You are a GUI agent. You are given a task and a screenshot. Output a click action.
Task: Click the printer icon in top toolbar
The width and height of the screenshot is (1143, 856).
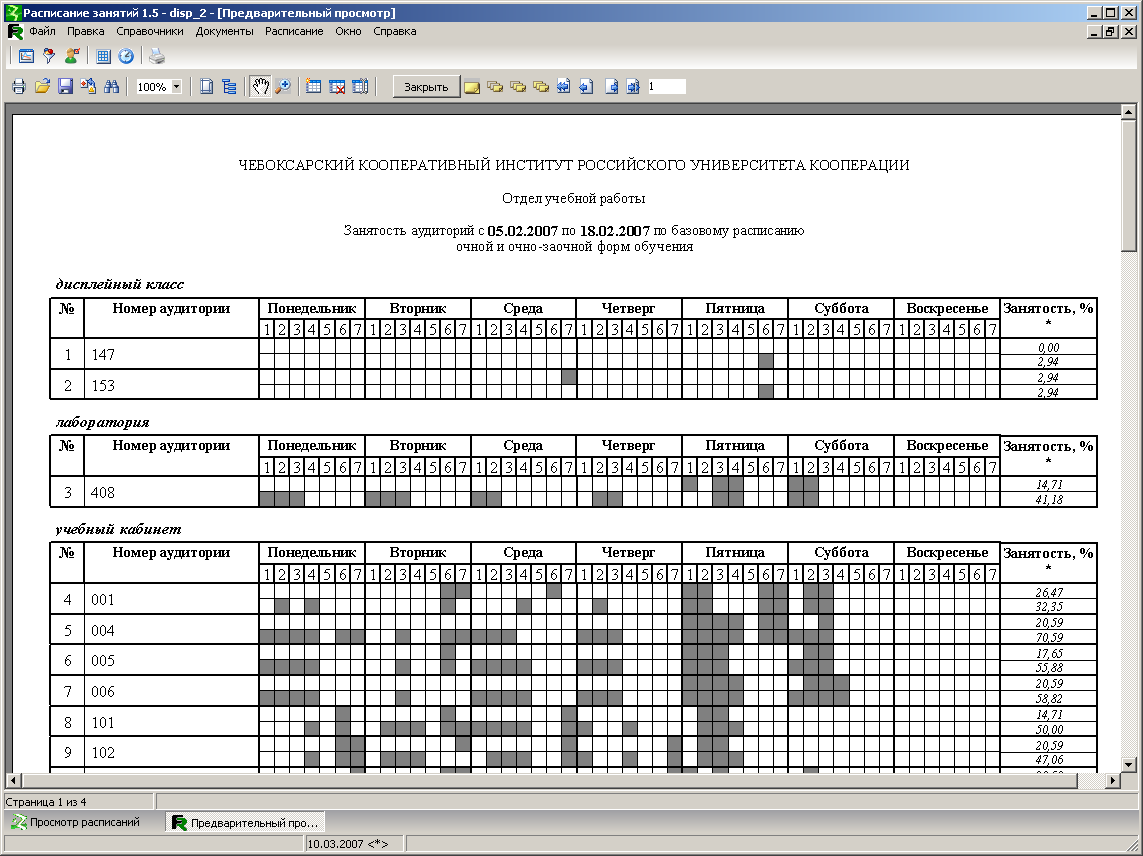(x=157, y=56)
